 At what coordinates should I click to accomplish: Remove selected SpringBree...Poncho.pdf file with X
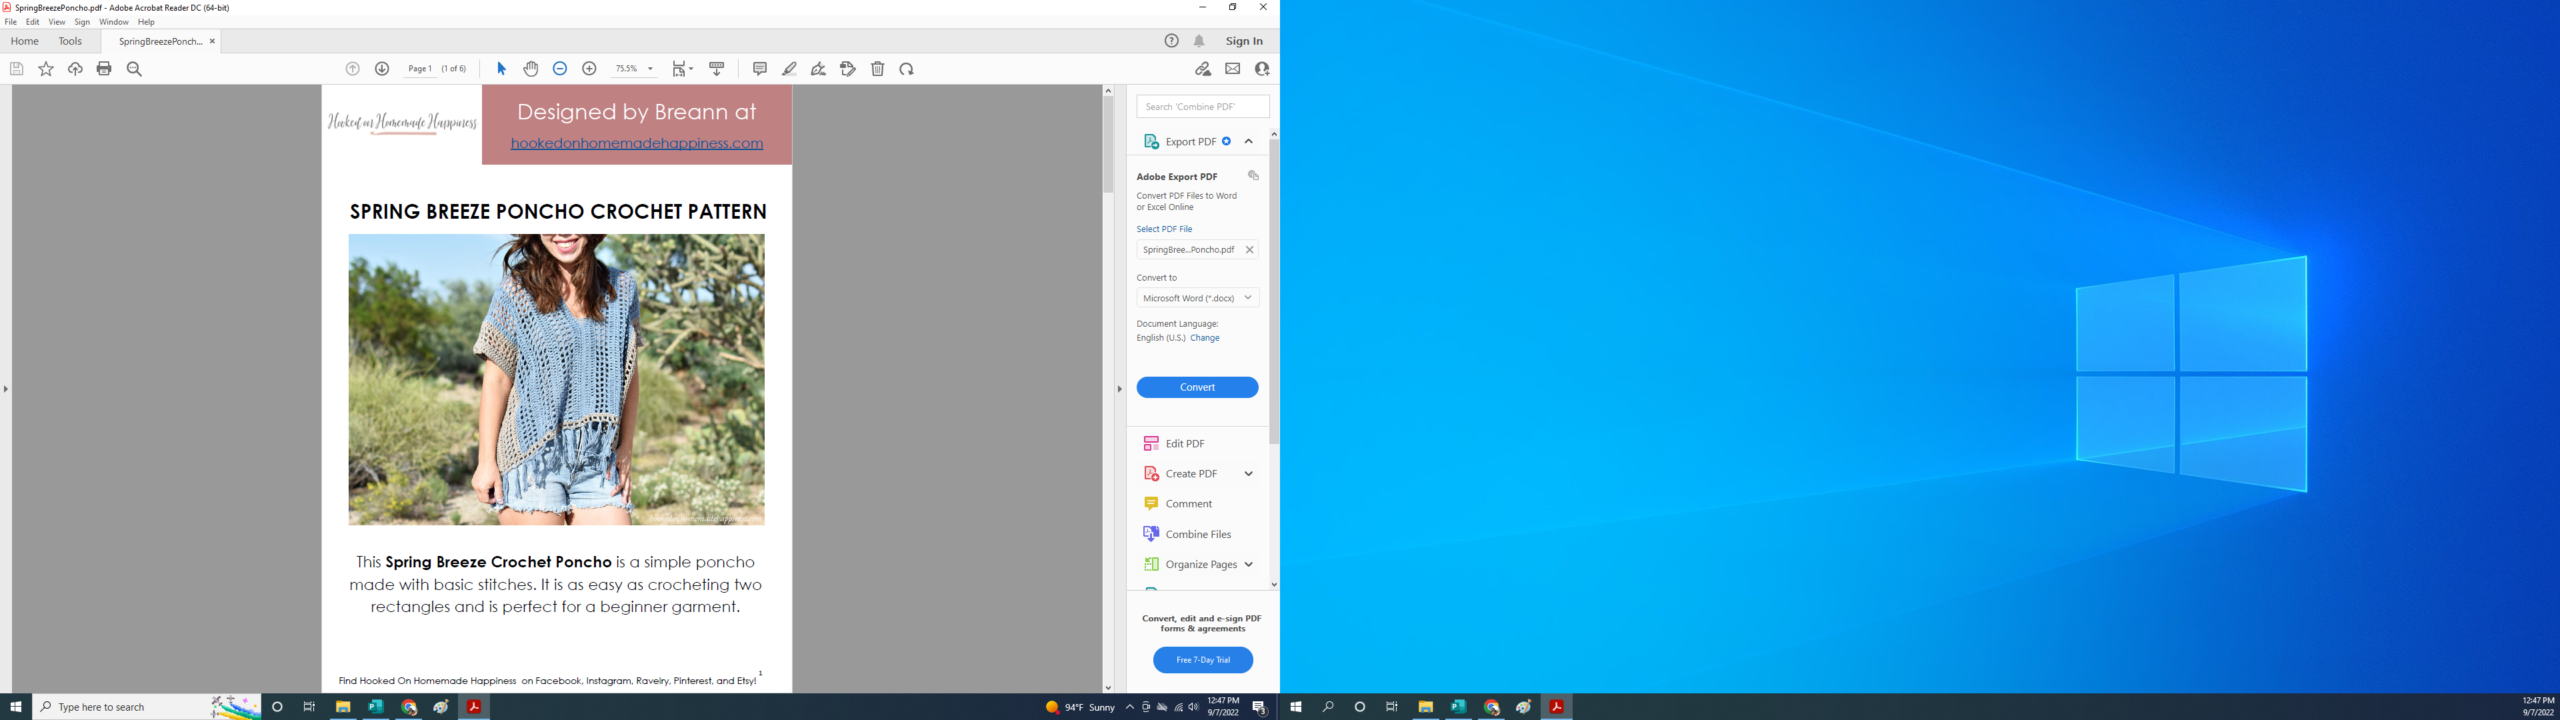click(x=1249, y=250)
